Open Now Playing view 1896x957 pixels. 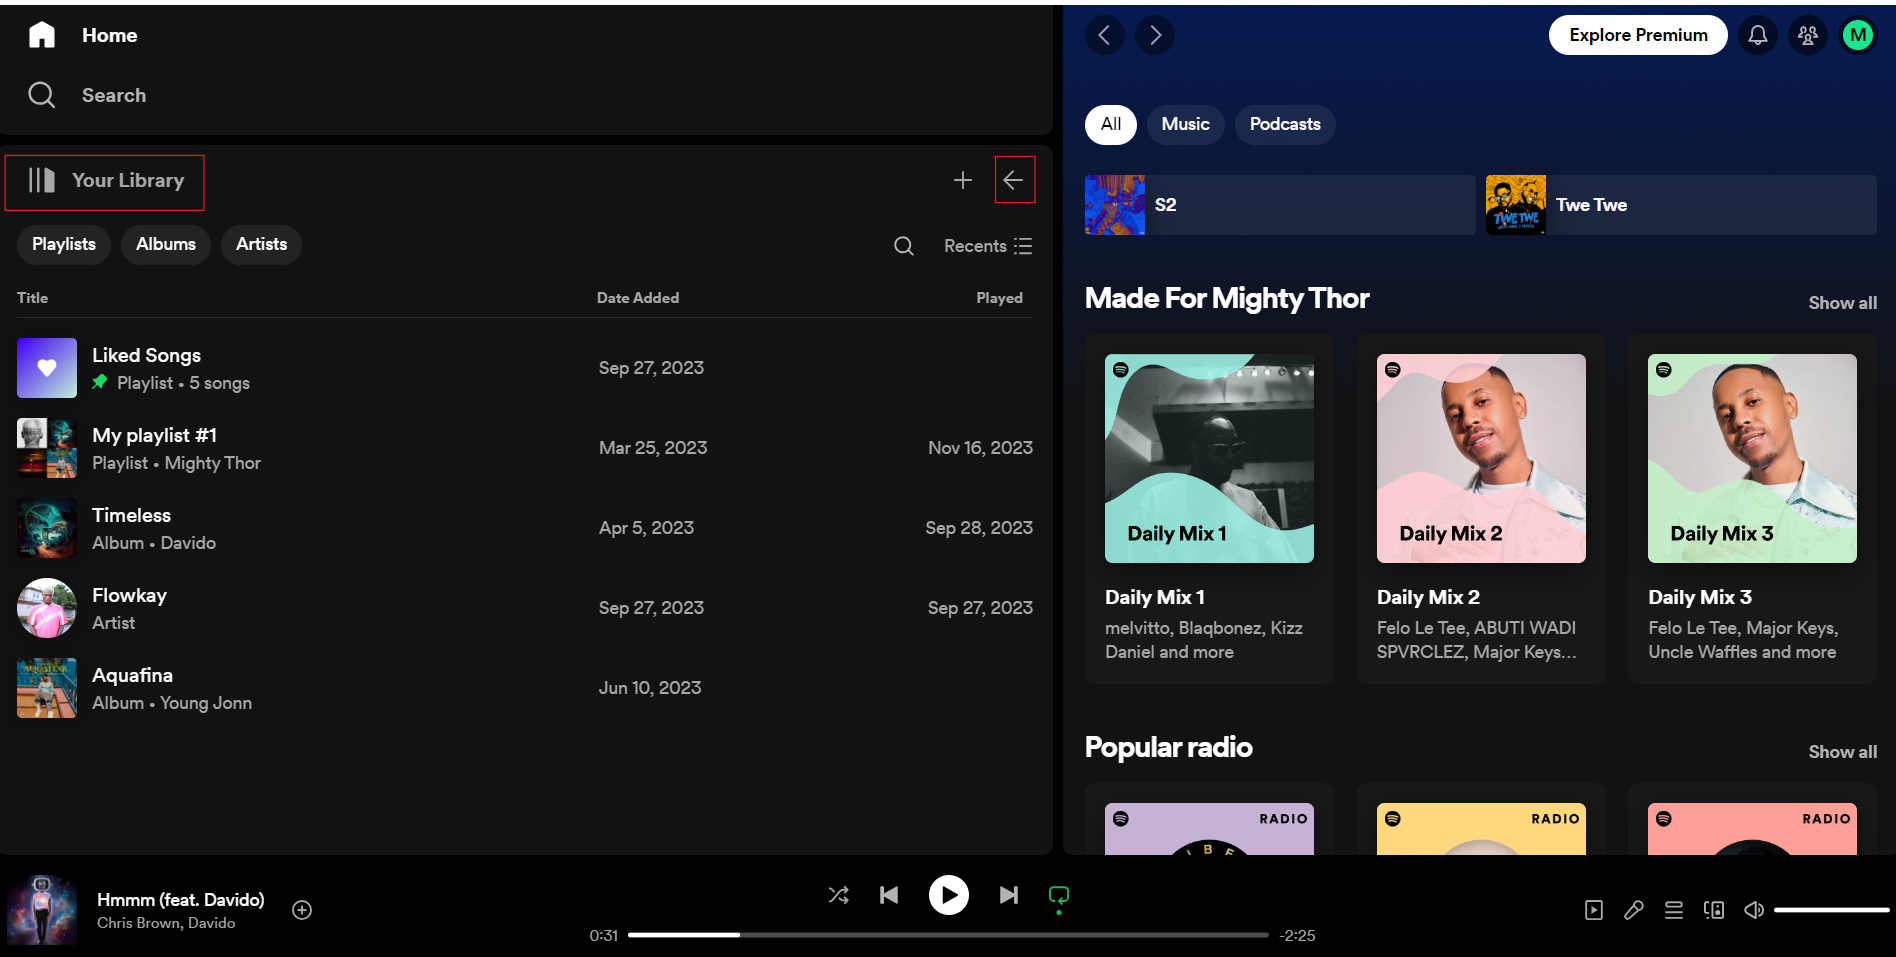[x=1594, y=910]
